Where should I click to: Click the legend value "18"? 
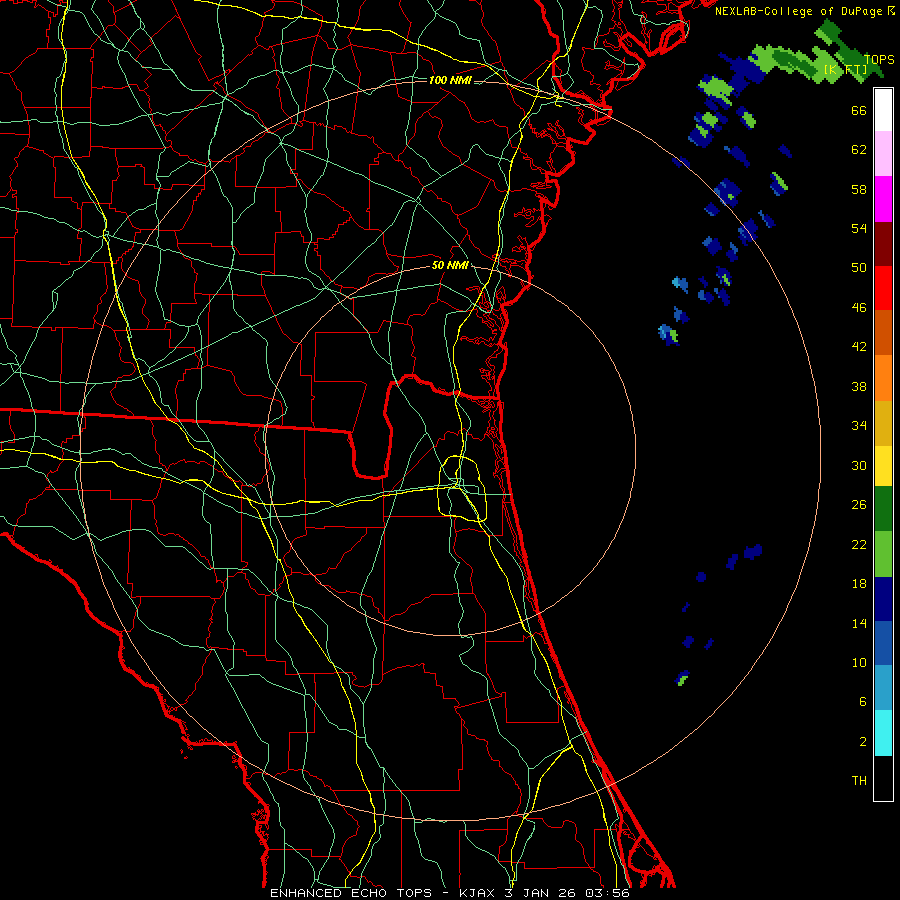pyautogui.click(x=859, y=584)
